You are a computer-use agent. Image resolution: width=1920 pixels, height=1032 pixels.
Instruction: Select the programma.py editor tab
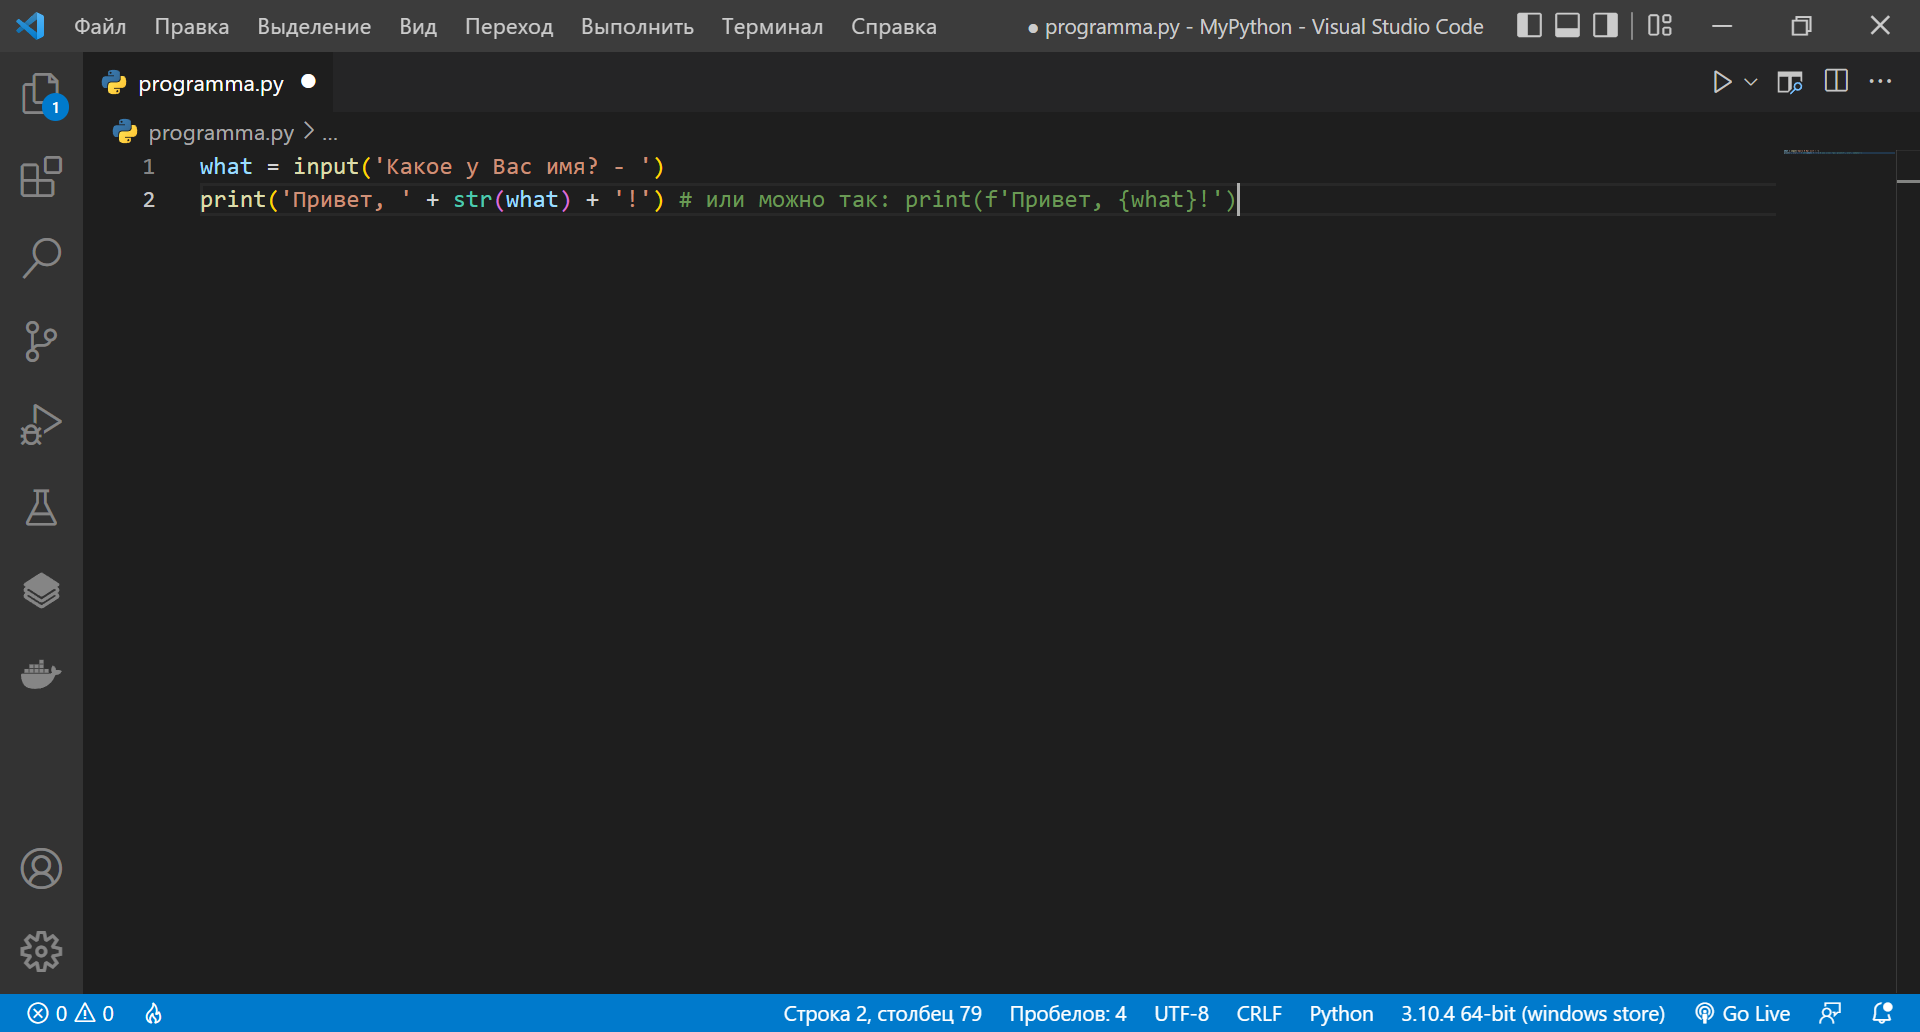210,83
